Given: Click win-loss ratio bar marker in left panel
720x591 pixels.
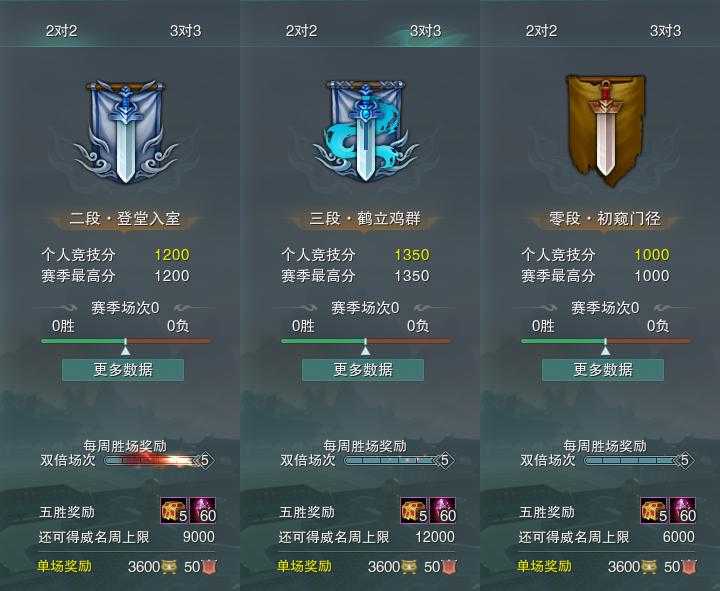Looking at the screenshot, I should tap(125, 350).
